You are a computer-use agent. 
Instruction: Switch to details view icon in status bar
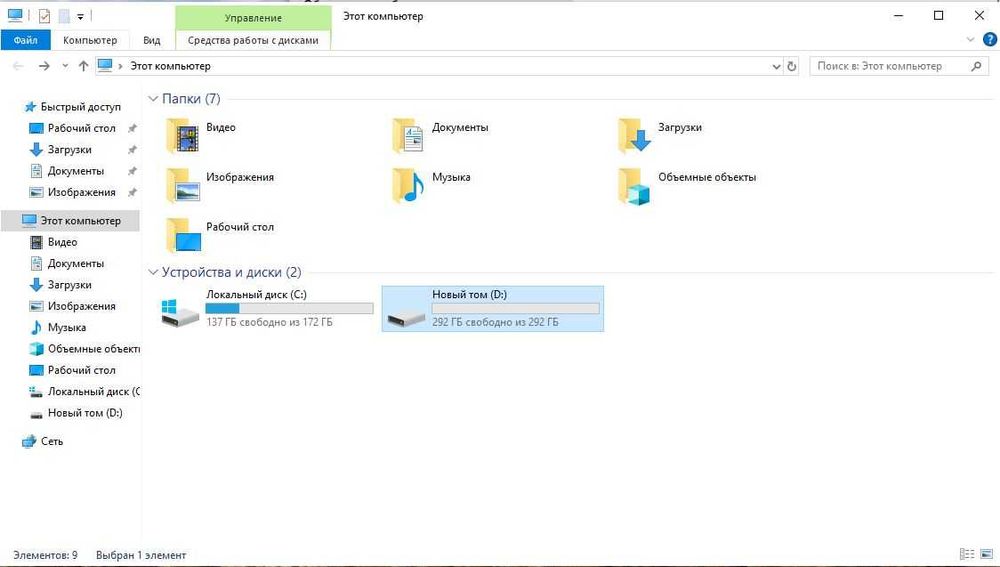click(967, 554)
